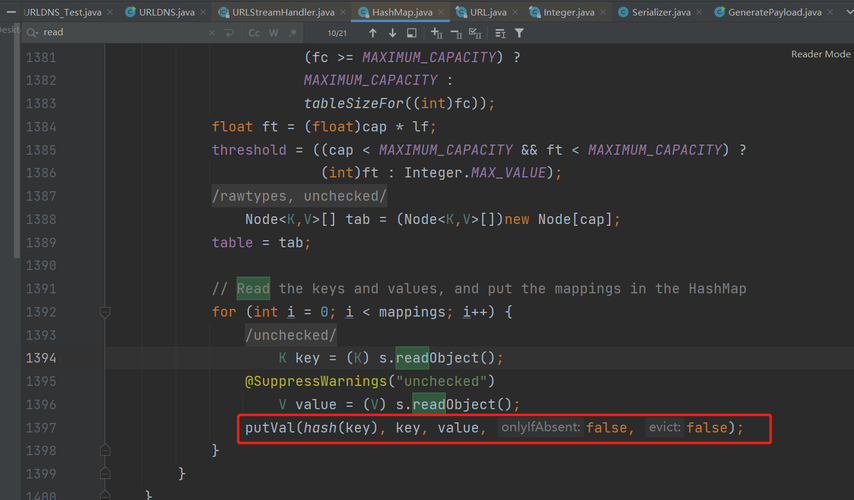Open the search filter options
The width and height of the screenshot is (854, 500).
pyautogui.click(x=520, y=33)
